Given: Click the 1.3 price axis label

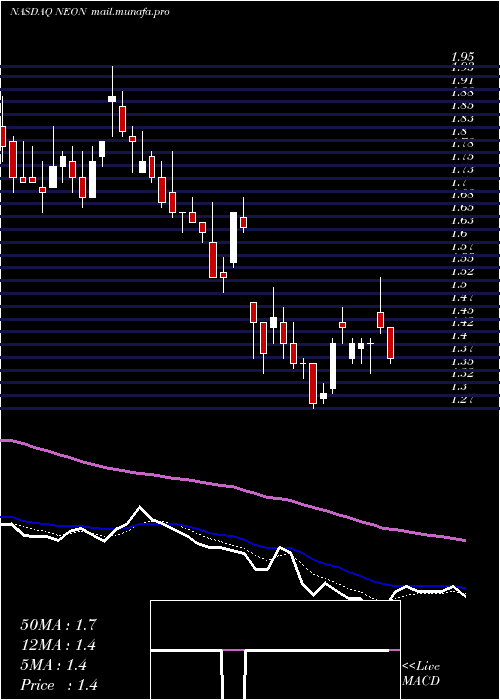Looking at the screenshot, I should [459, 386].
